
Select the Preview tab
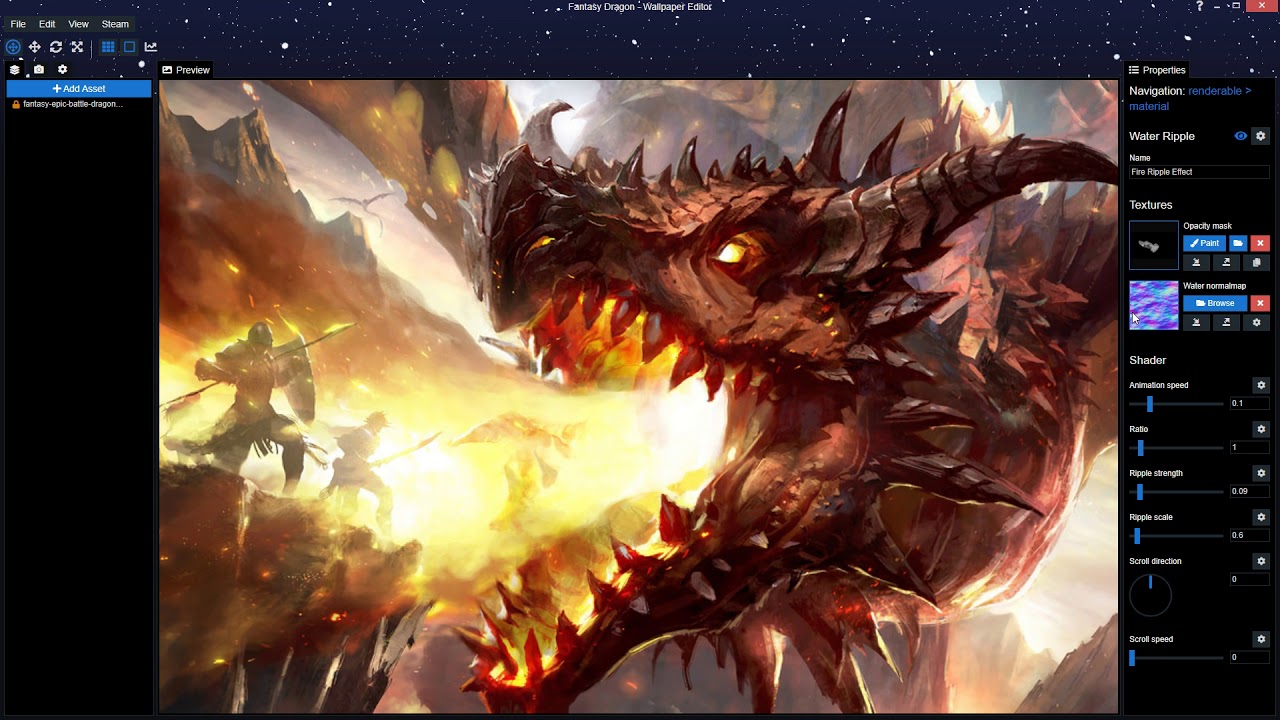pos(186,70)
